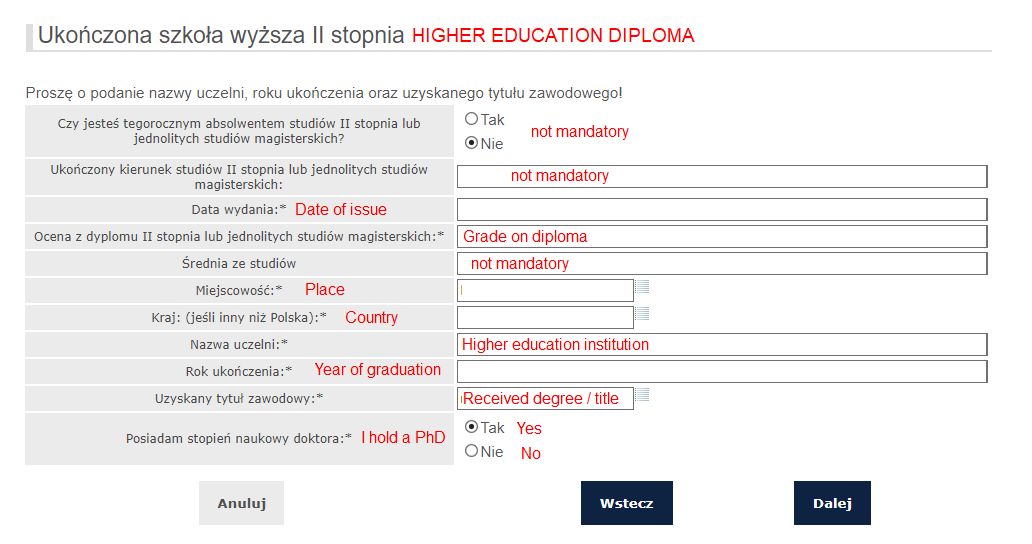The height and width of the screenshot is (544, 1032).
Task: Click into the Data wydania field
Action: pos(720,210)
